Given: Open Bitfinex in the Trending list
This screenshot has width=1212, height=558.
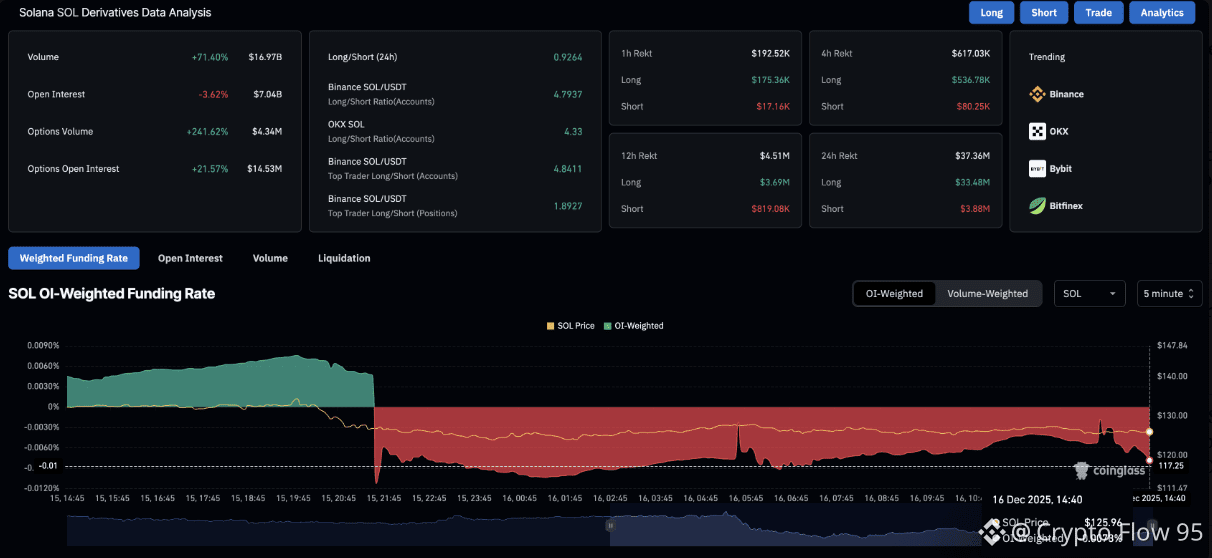Looking at the screenshot, I should [x=1066, y=206].
